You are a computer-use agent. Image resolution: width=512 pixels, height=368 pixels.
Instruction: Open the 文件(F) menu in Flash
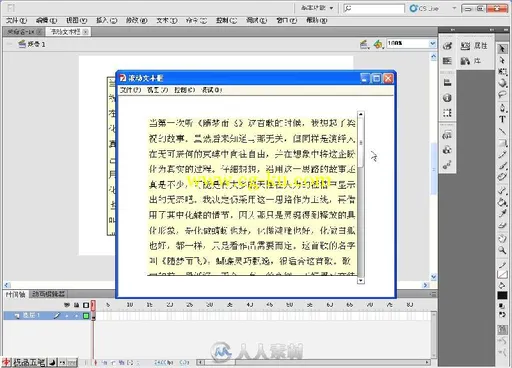(x=16, y=20)
